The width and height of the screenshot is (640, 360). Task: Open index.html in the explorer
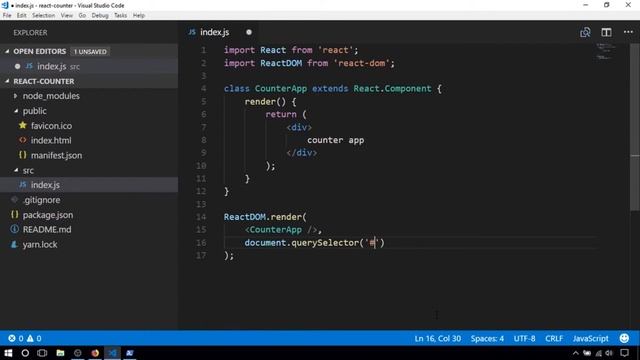(x=89, y=140)
